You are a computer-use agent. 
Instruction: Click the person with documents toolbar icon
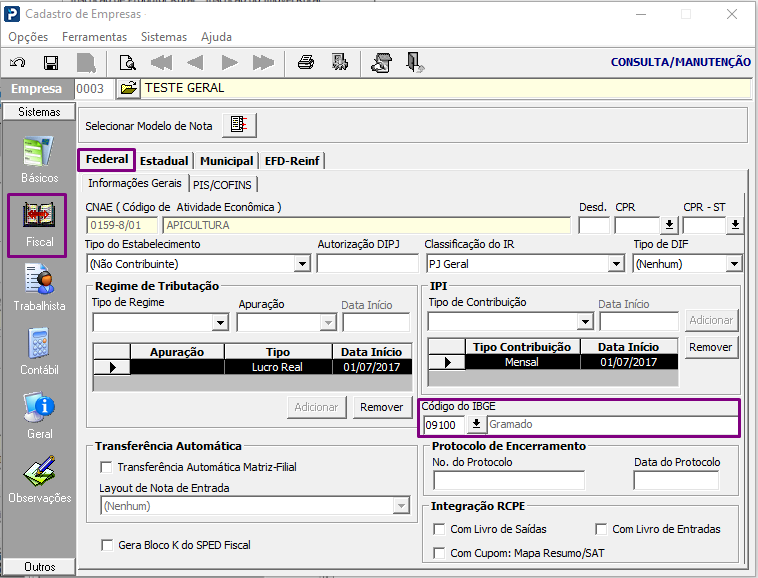coord(381,63)
